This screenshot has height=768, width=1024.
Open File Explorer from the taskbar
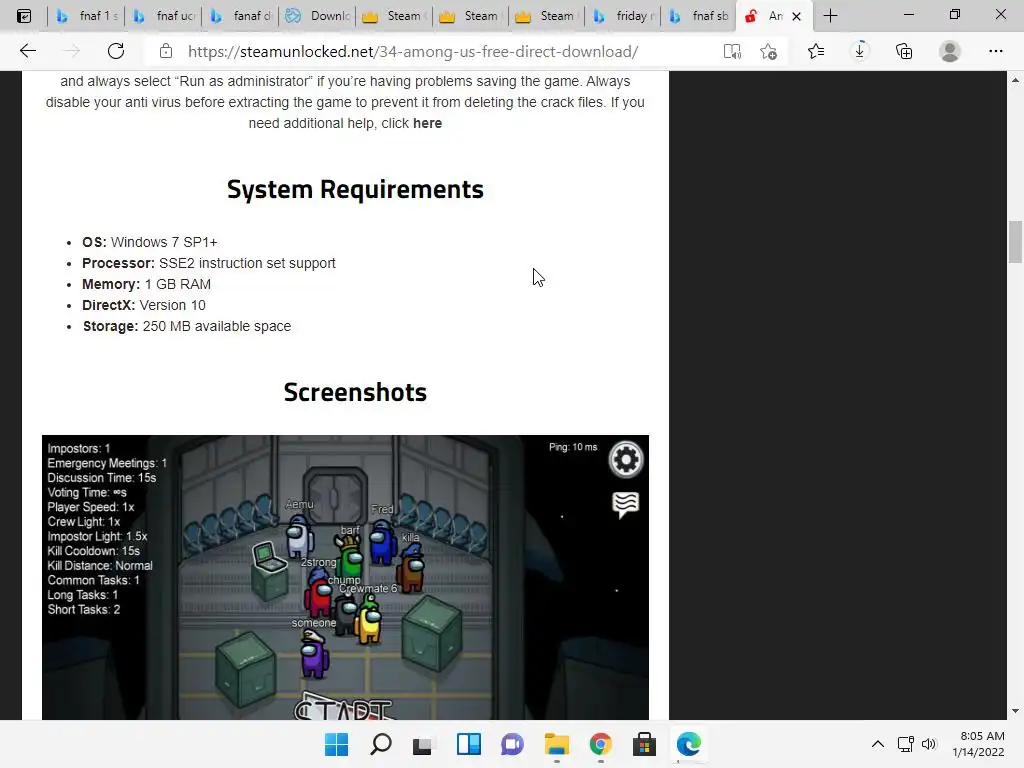click(x=556, y=744)
